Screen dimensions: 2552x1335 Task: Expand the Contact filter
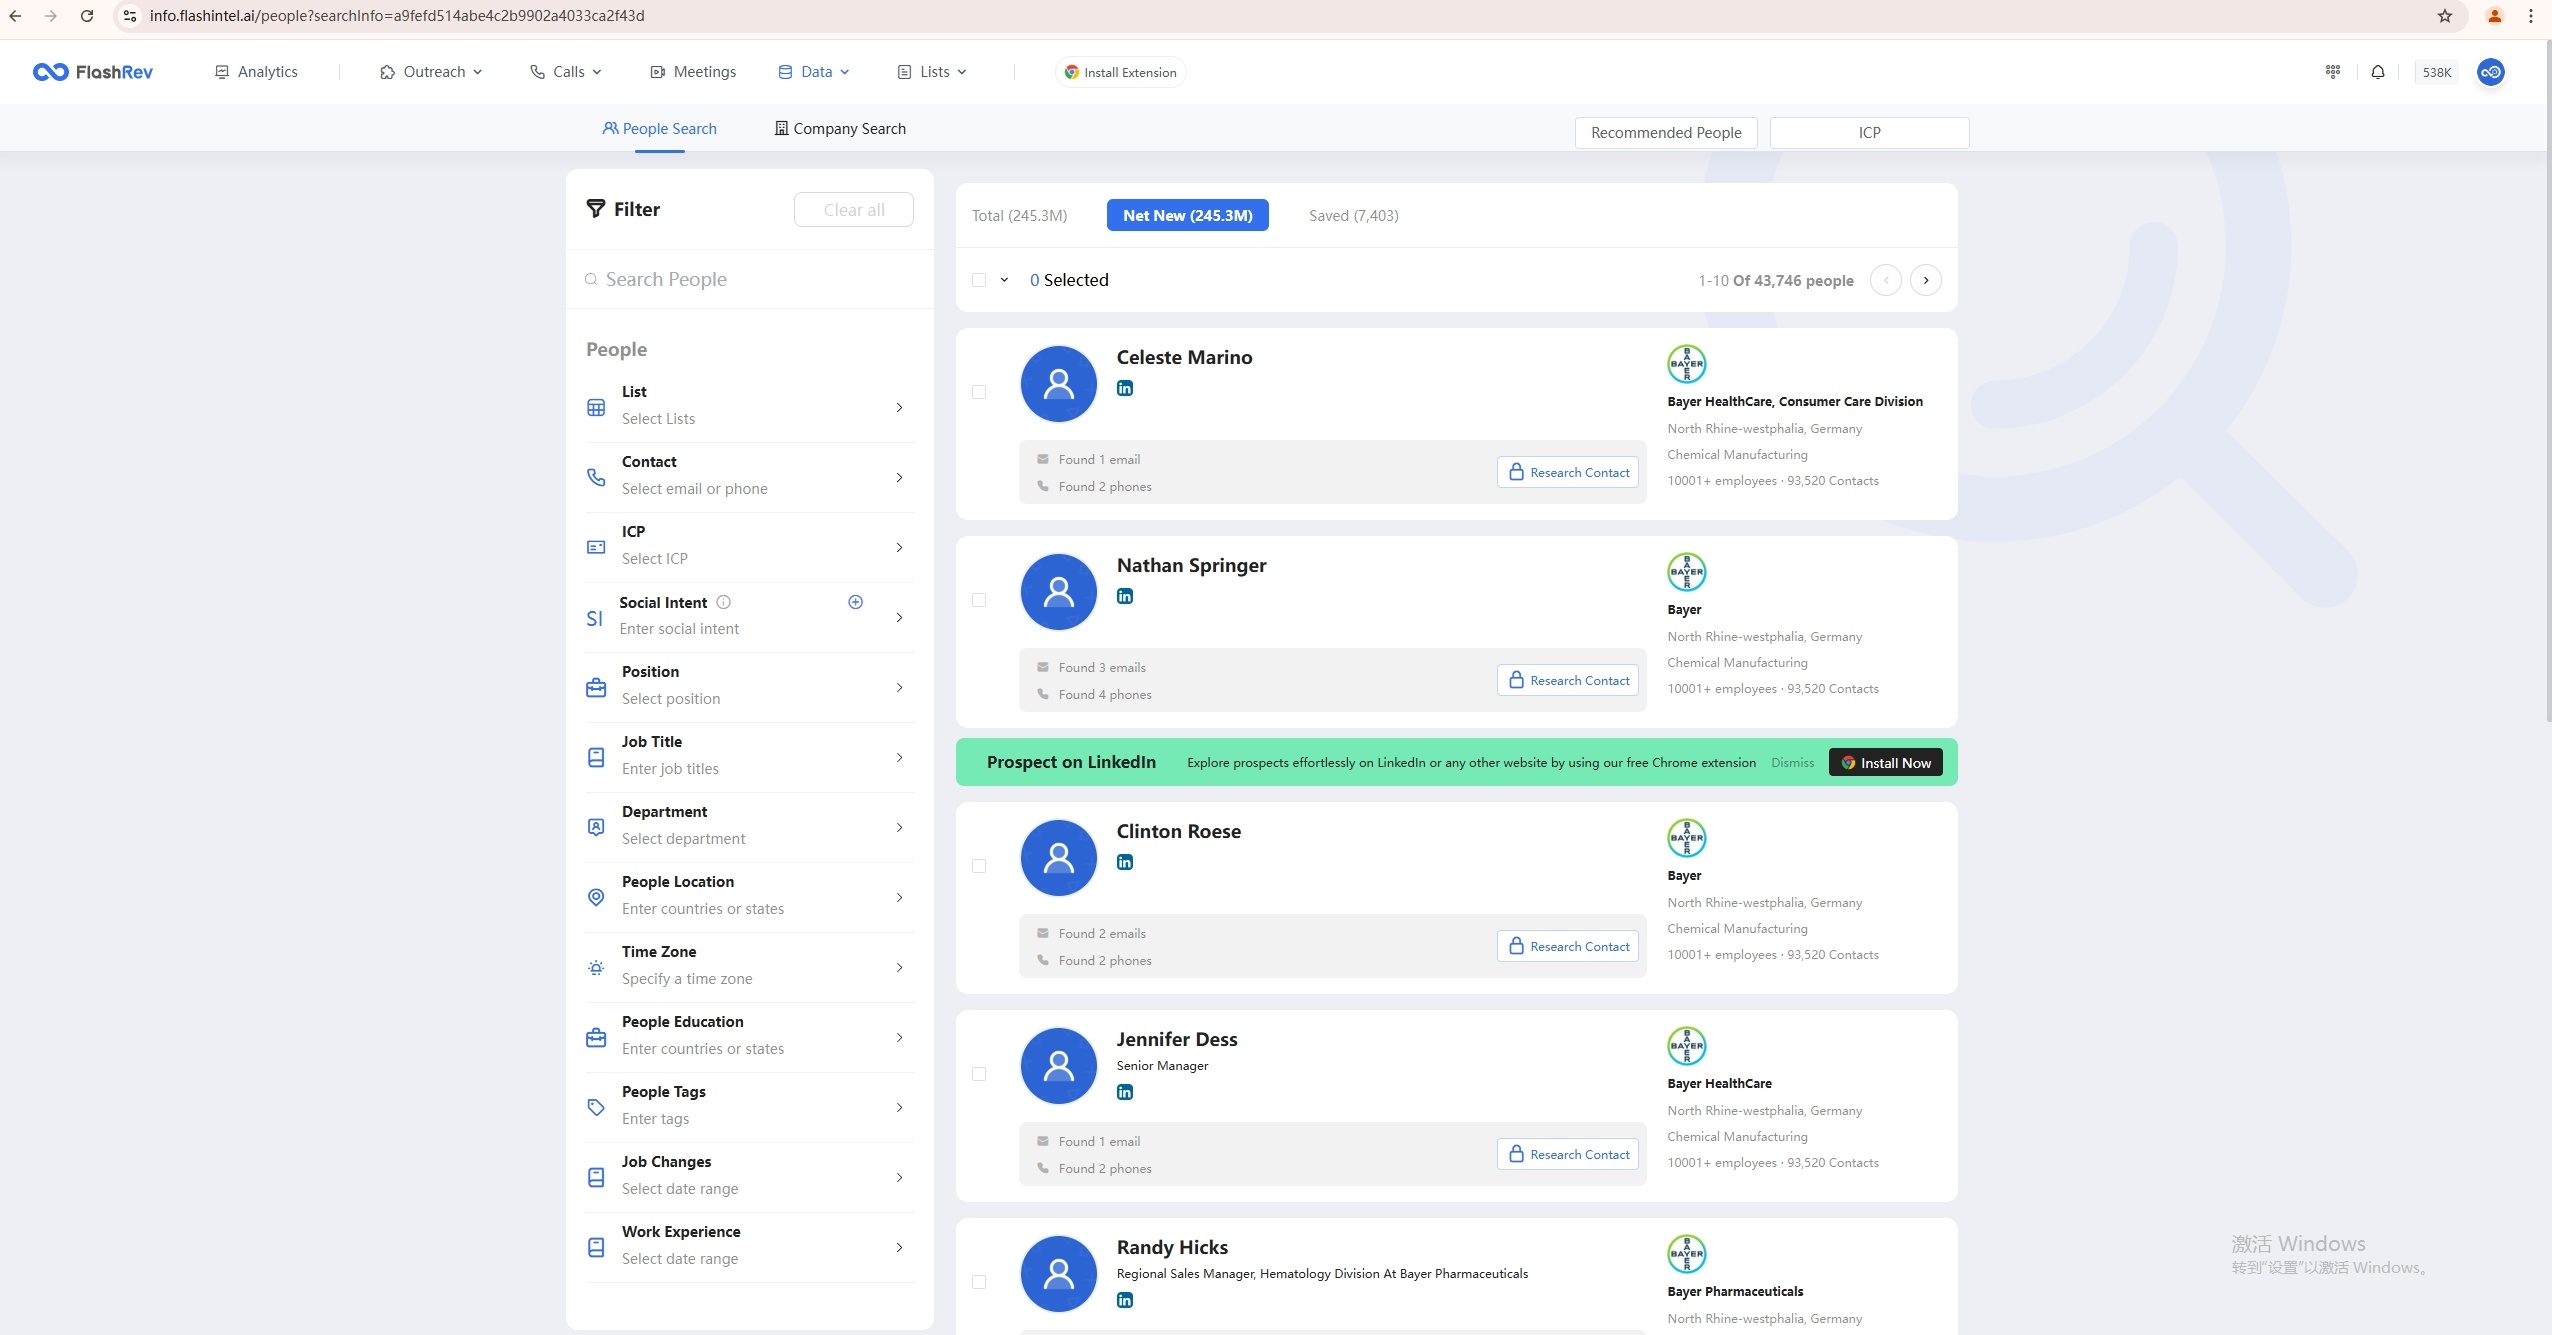point(749,477)
